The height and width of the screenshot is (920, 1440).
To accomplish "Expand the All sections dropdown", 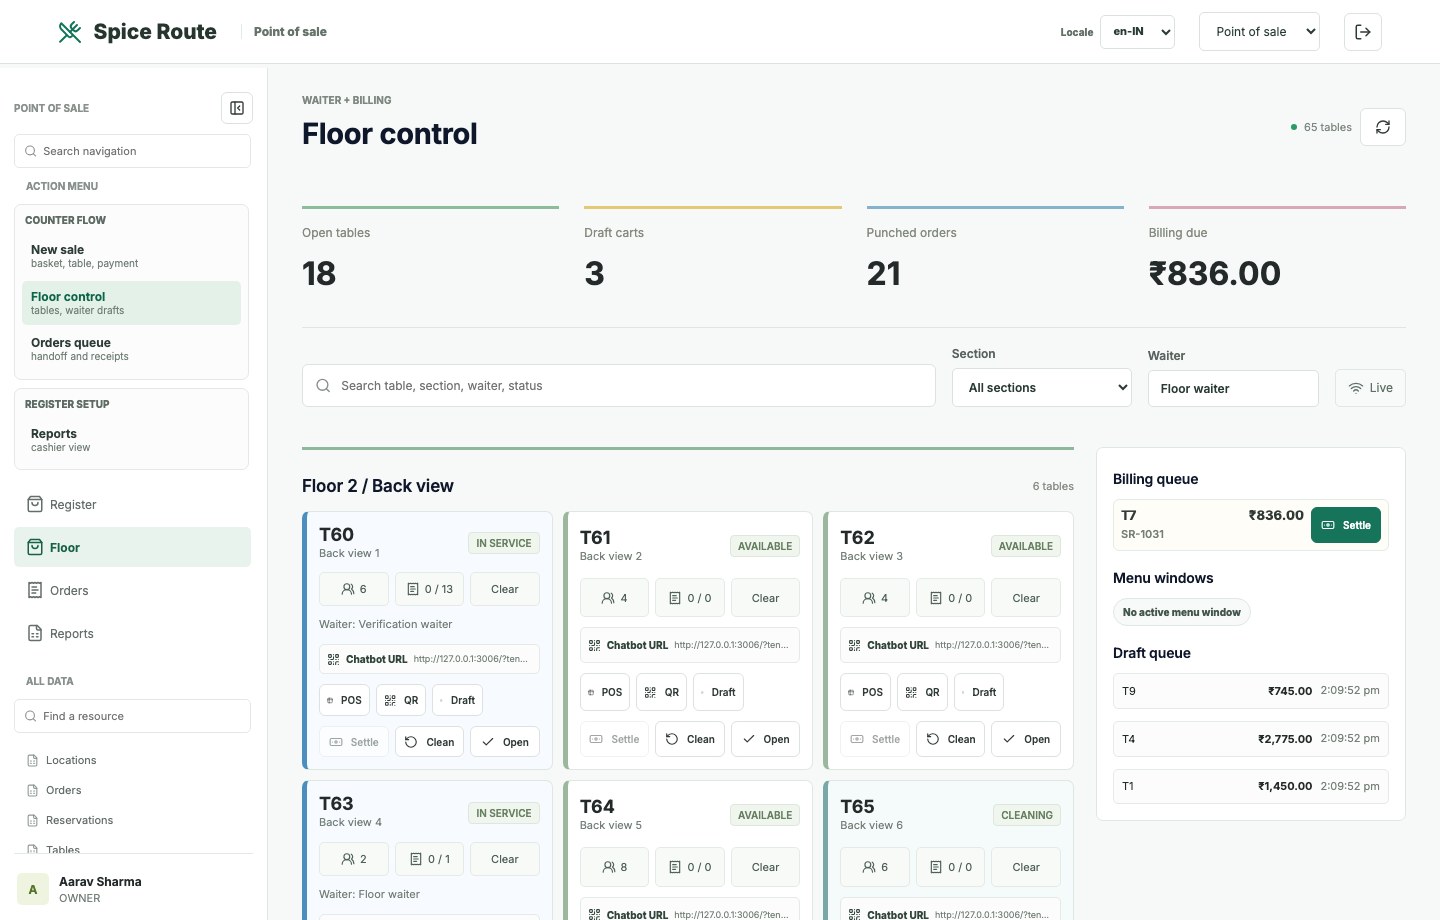I will [x=1042, y=388].
